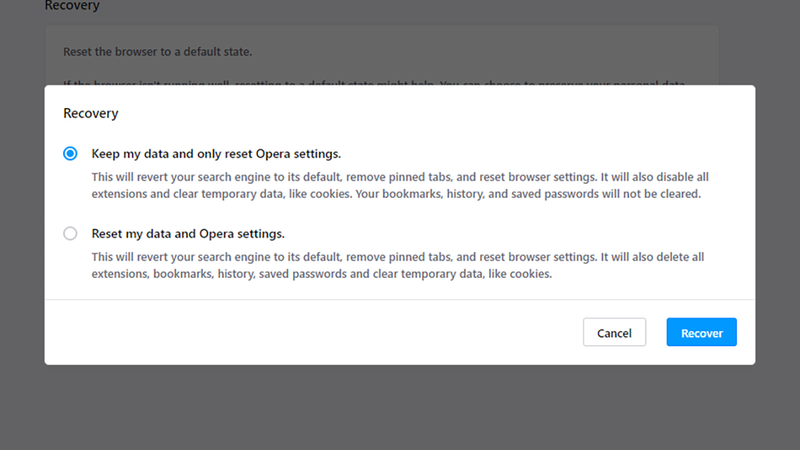
Task: Click the background 'Recovery' section heading
Action: coord(72,6)
